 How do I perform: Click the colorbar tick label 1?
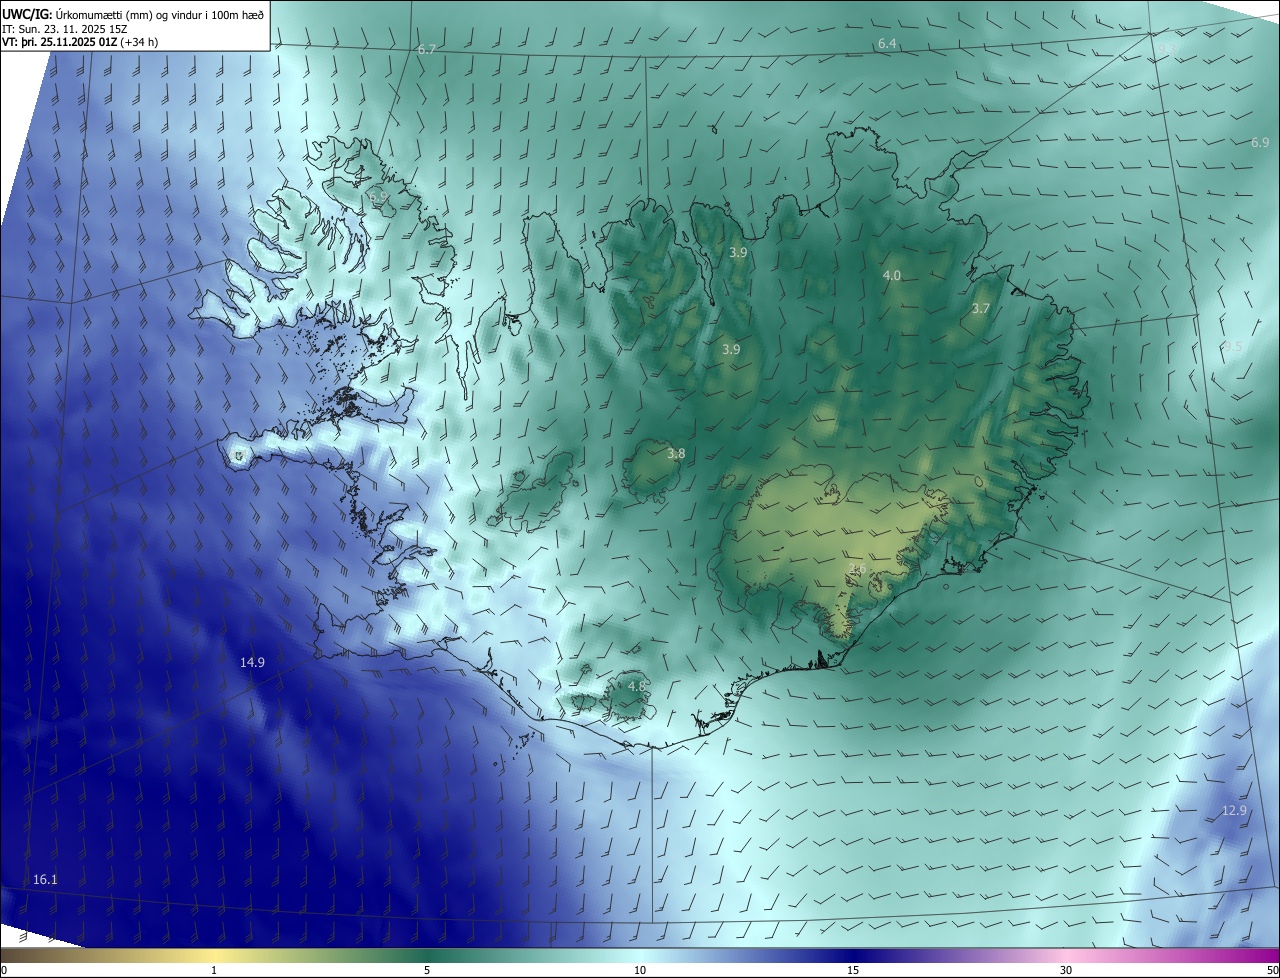tap(214, 970)
